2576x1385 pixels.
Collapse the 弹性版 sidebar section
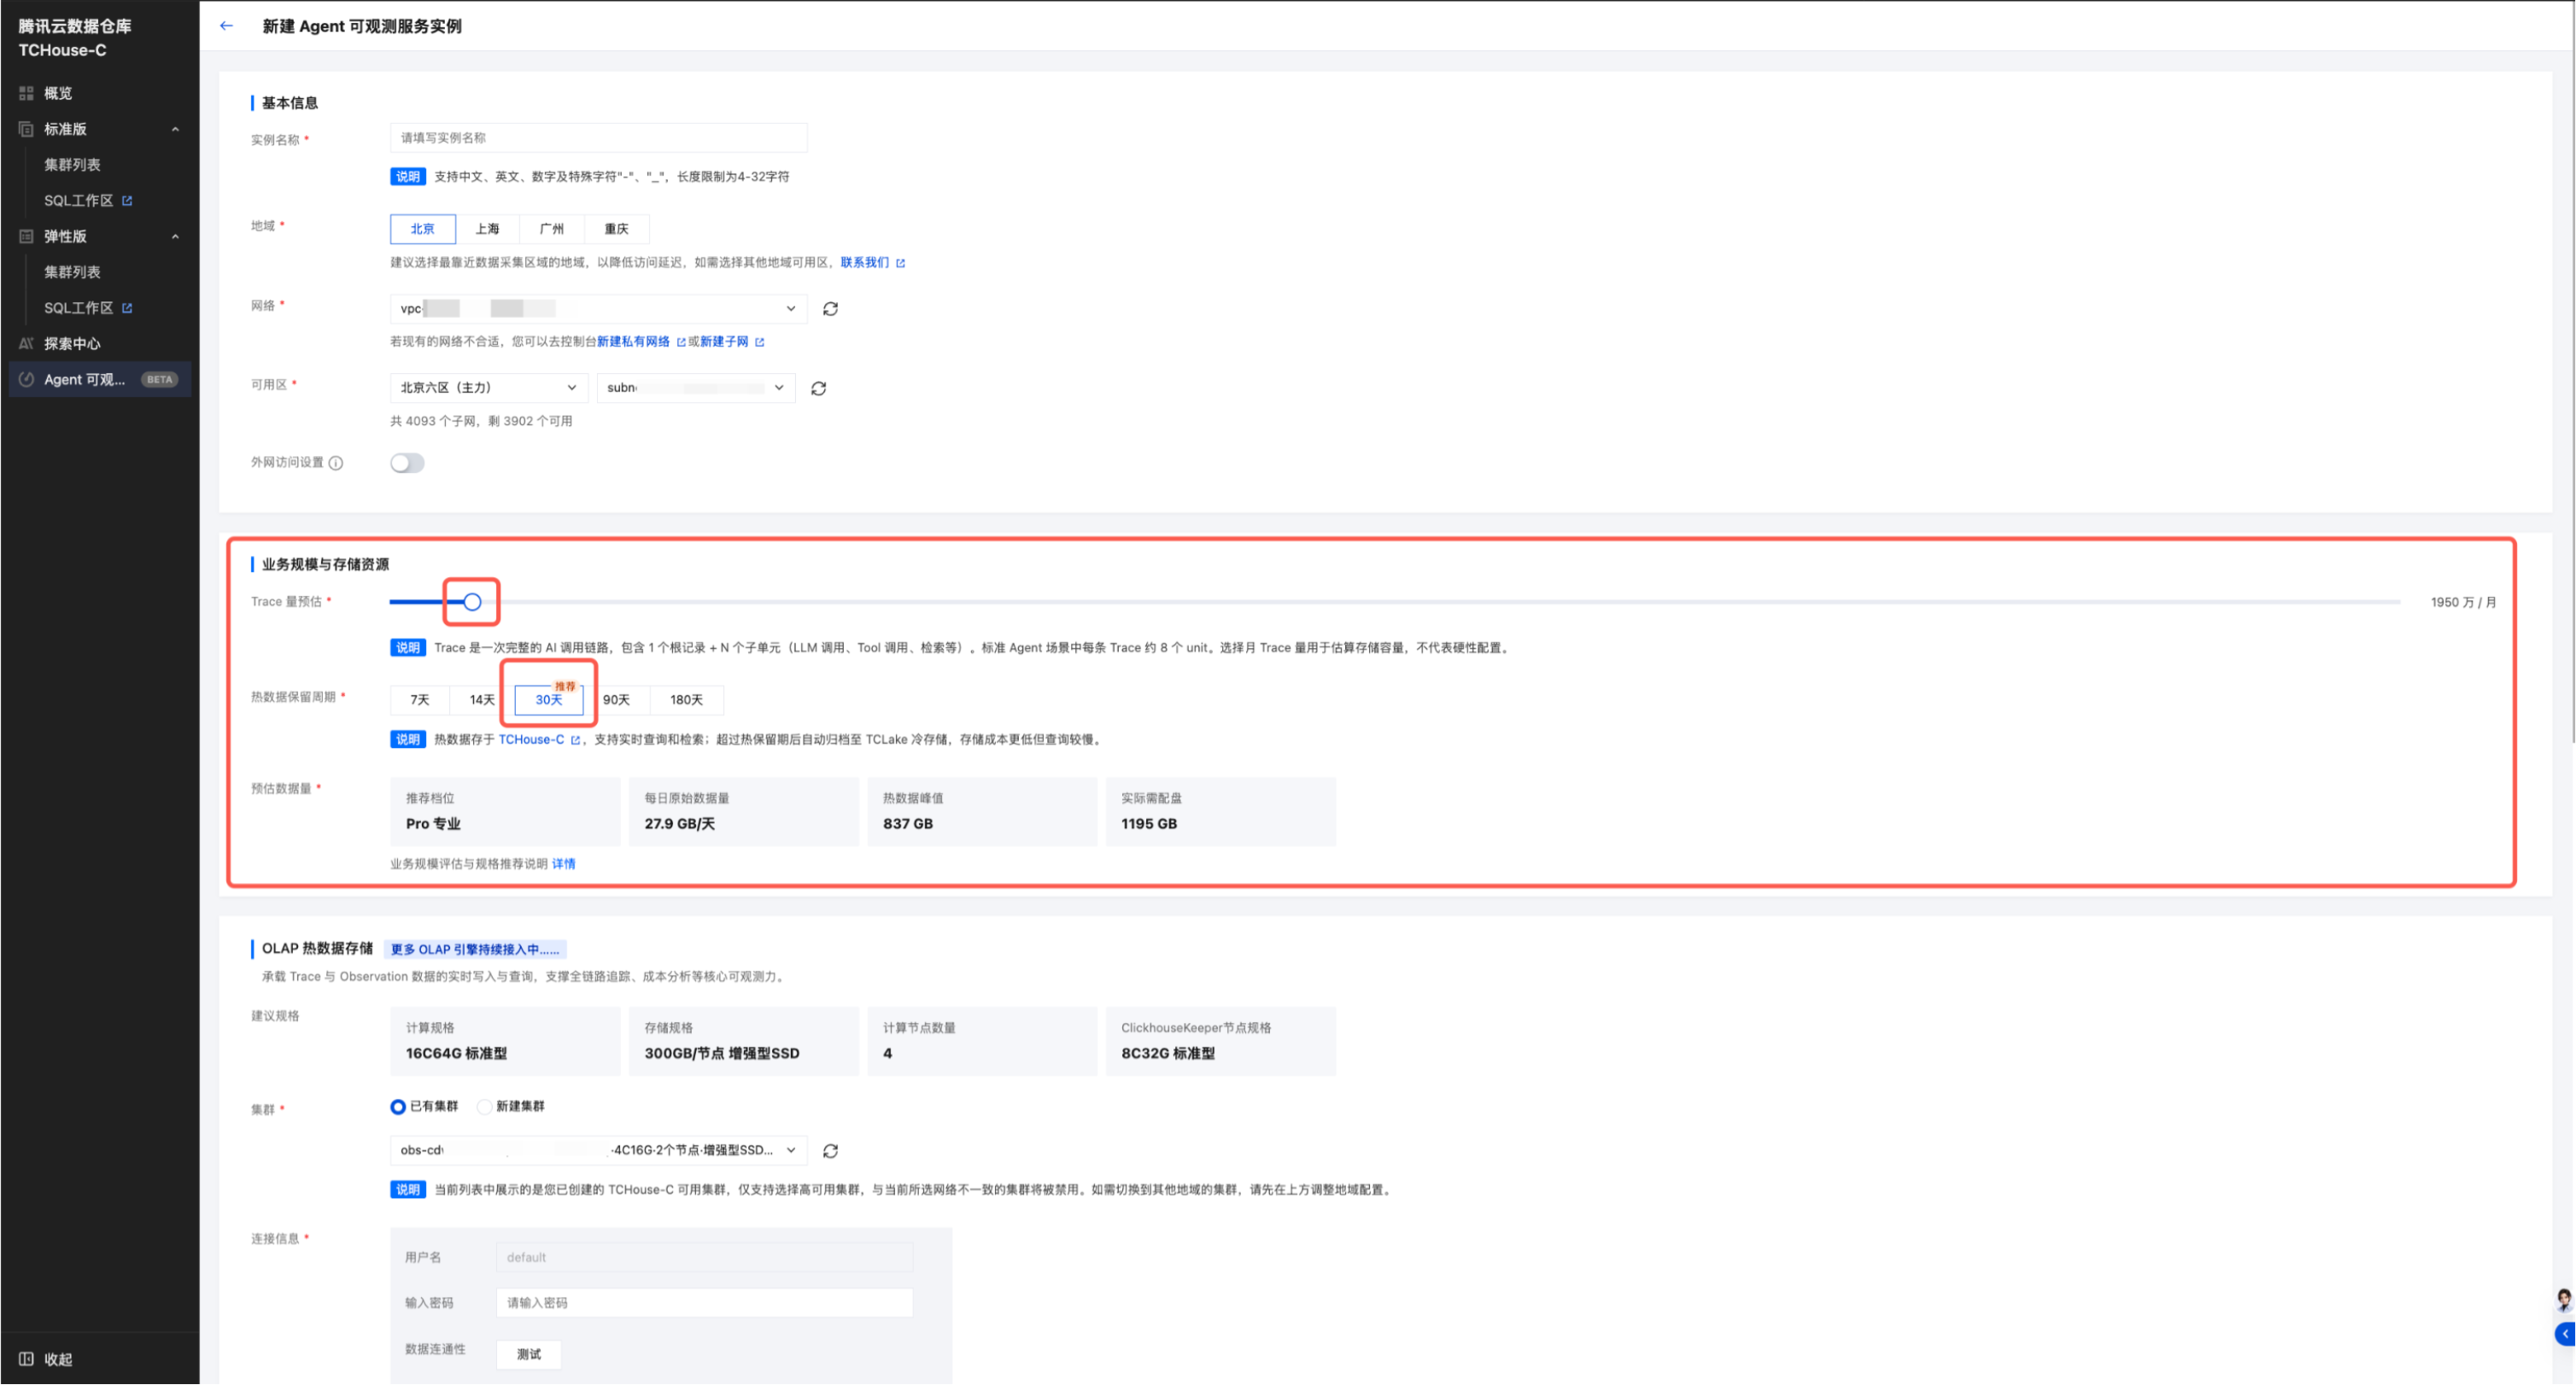point(175,236)
